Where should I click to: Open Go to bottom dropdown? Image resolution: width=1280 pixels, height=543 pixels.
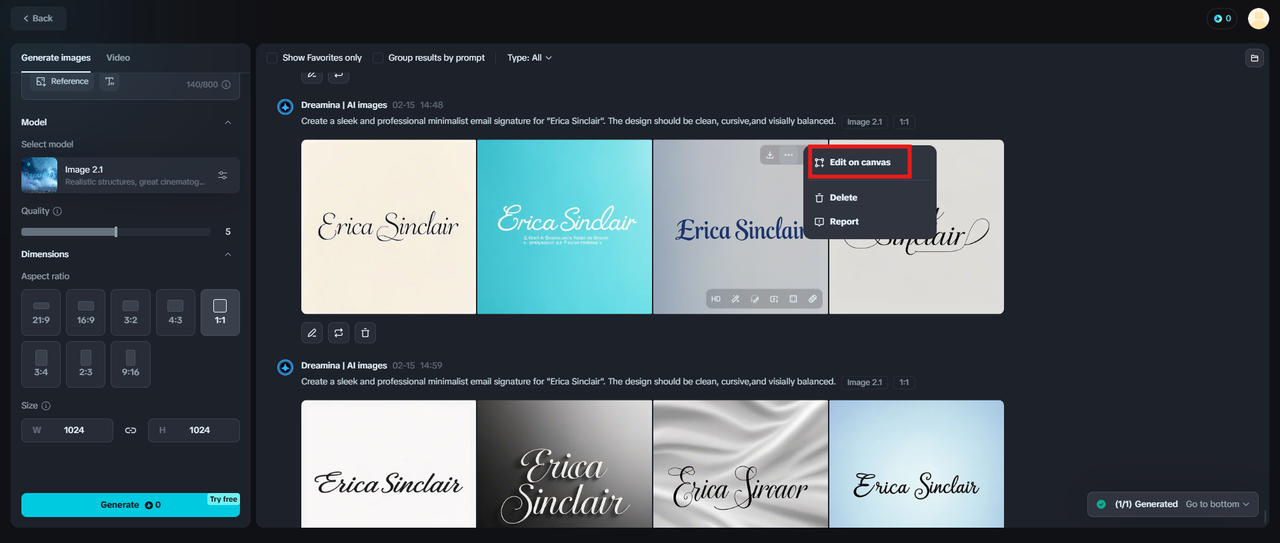tap(1217, 504)
